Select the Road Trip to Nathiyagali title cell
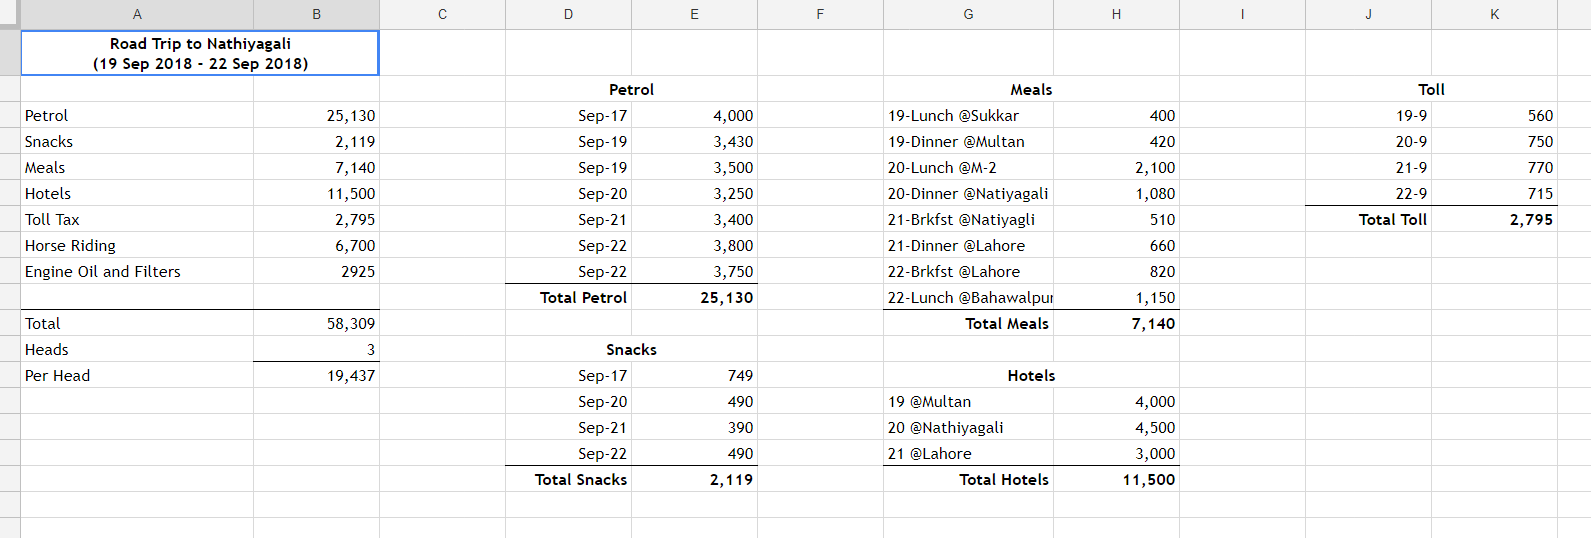Screen dimensions: 1591x538 coord(200,53)
